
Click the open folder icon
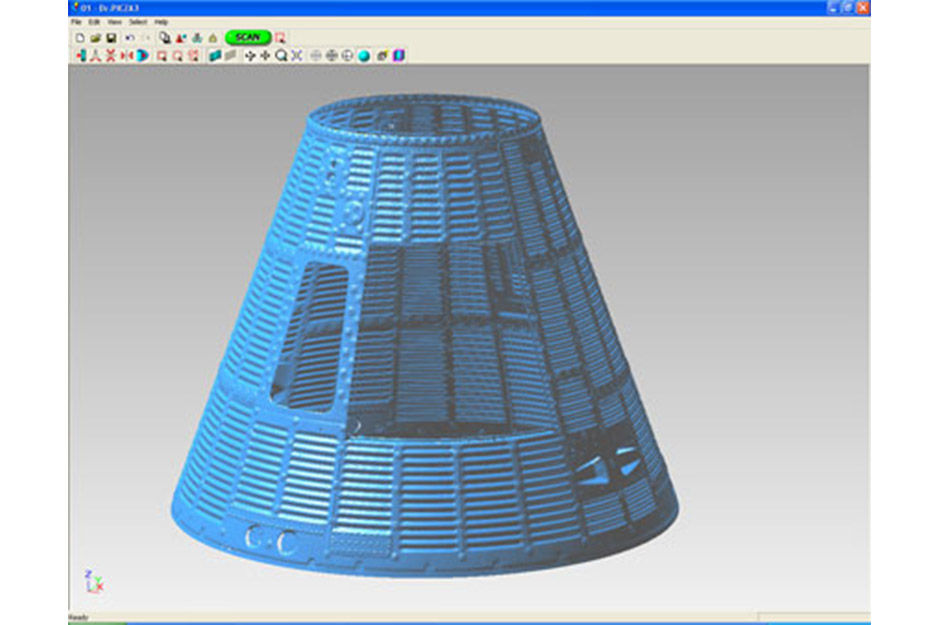coord(96,38)
